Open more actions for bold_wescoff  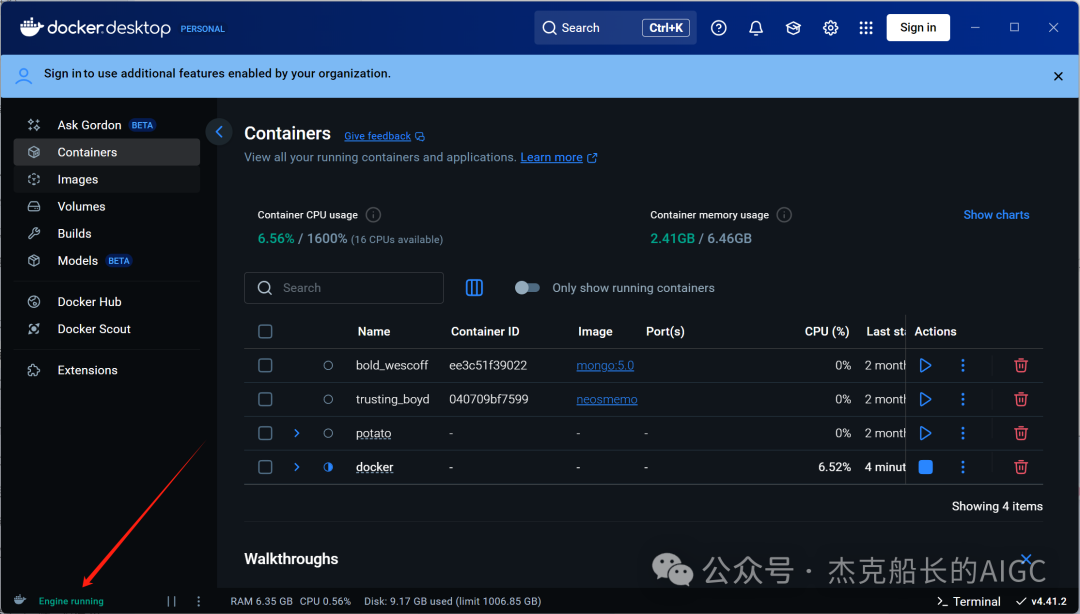point(962,365)
